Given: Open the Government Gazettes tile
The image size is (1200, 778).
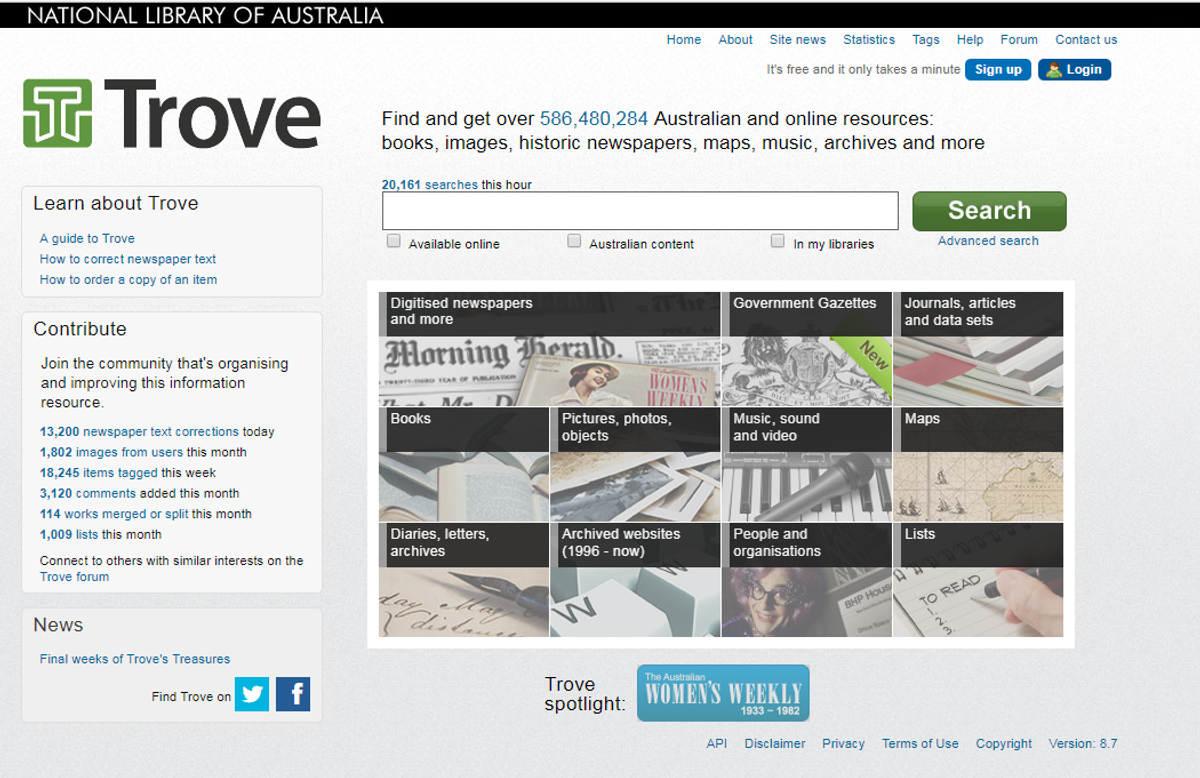Looking at the screenshot, I should coord(806,348).
